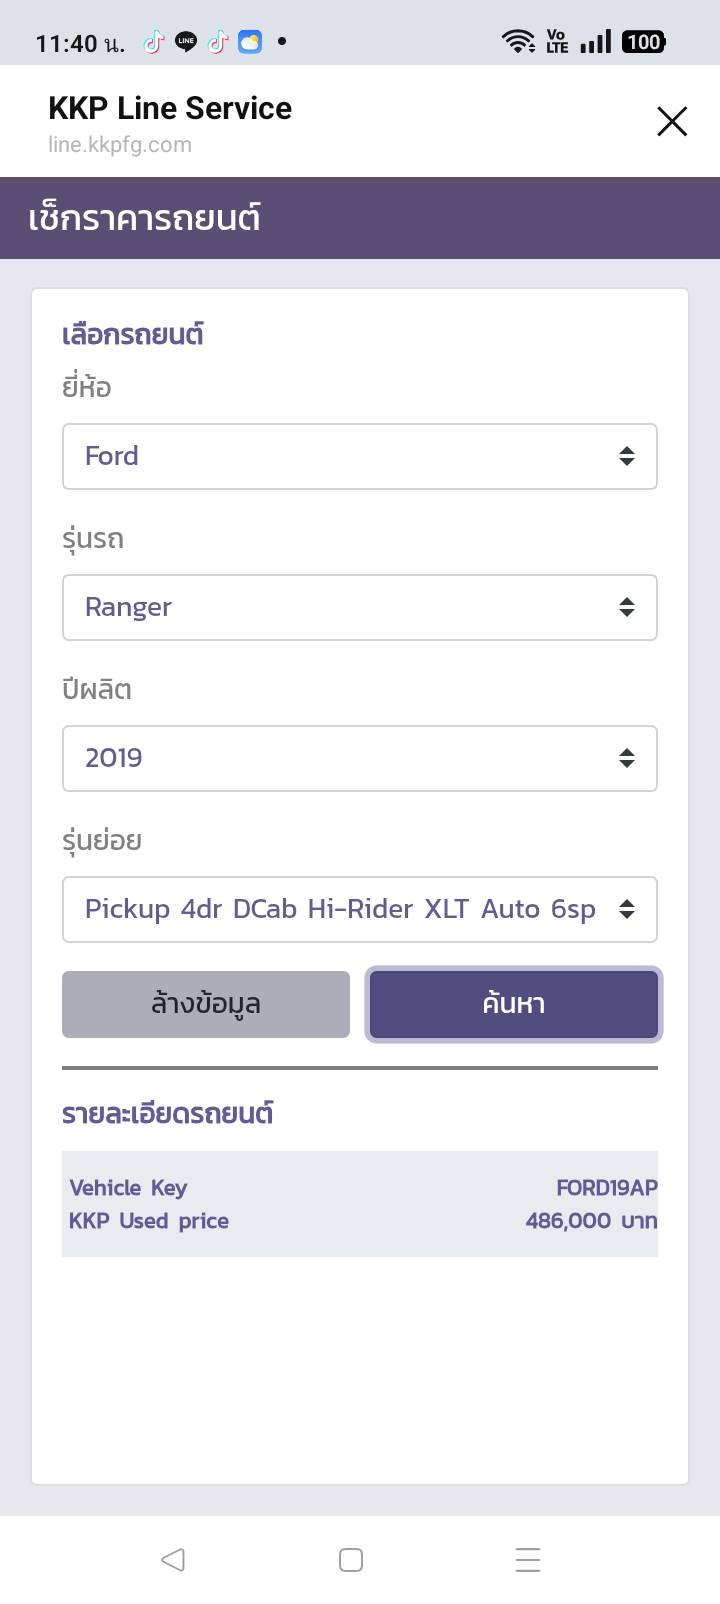Tap the Android home square icon
The height and width of the screenshot is (1604, 720).
[351, 1559]
